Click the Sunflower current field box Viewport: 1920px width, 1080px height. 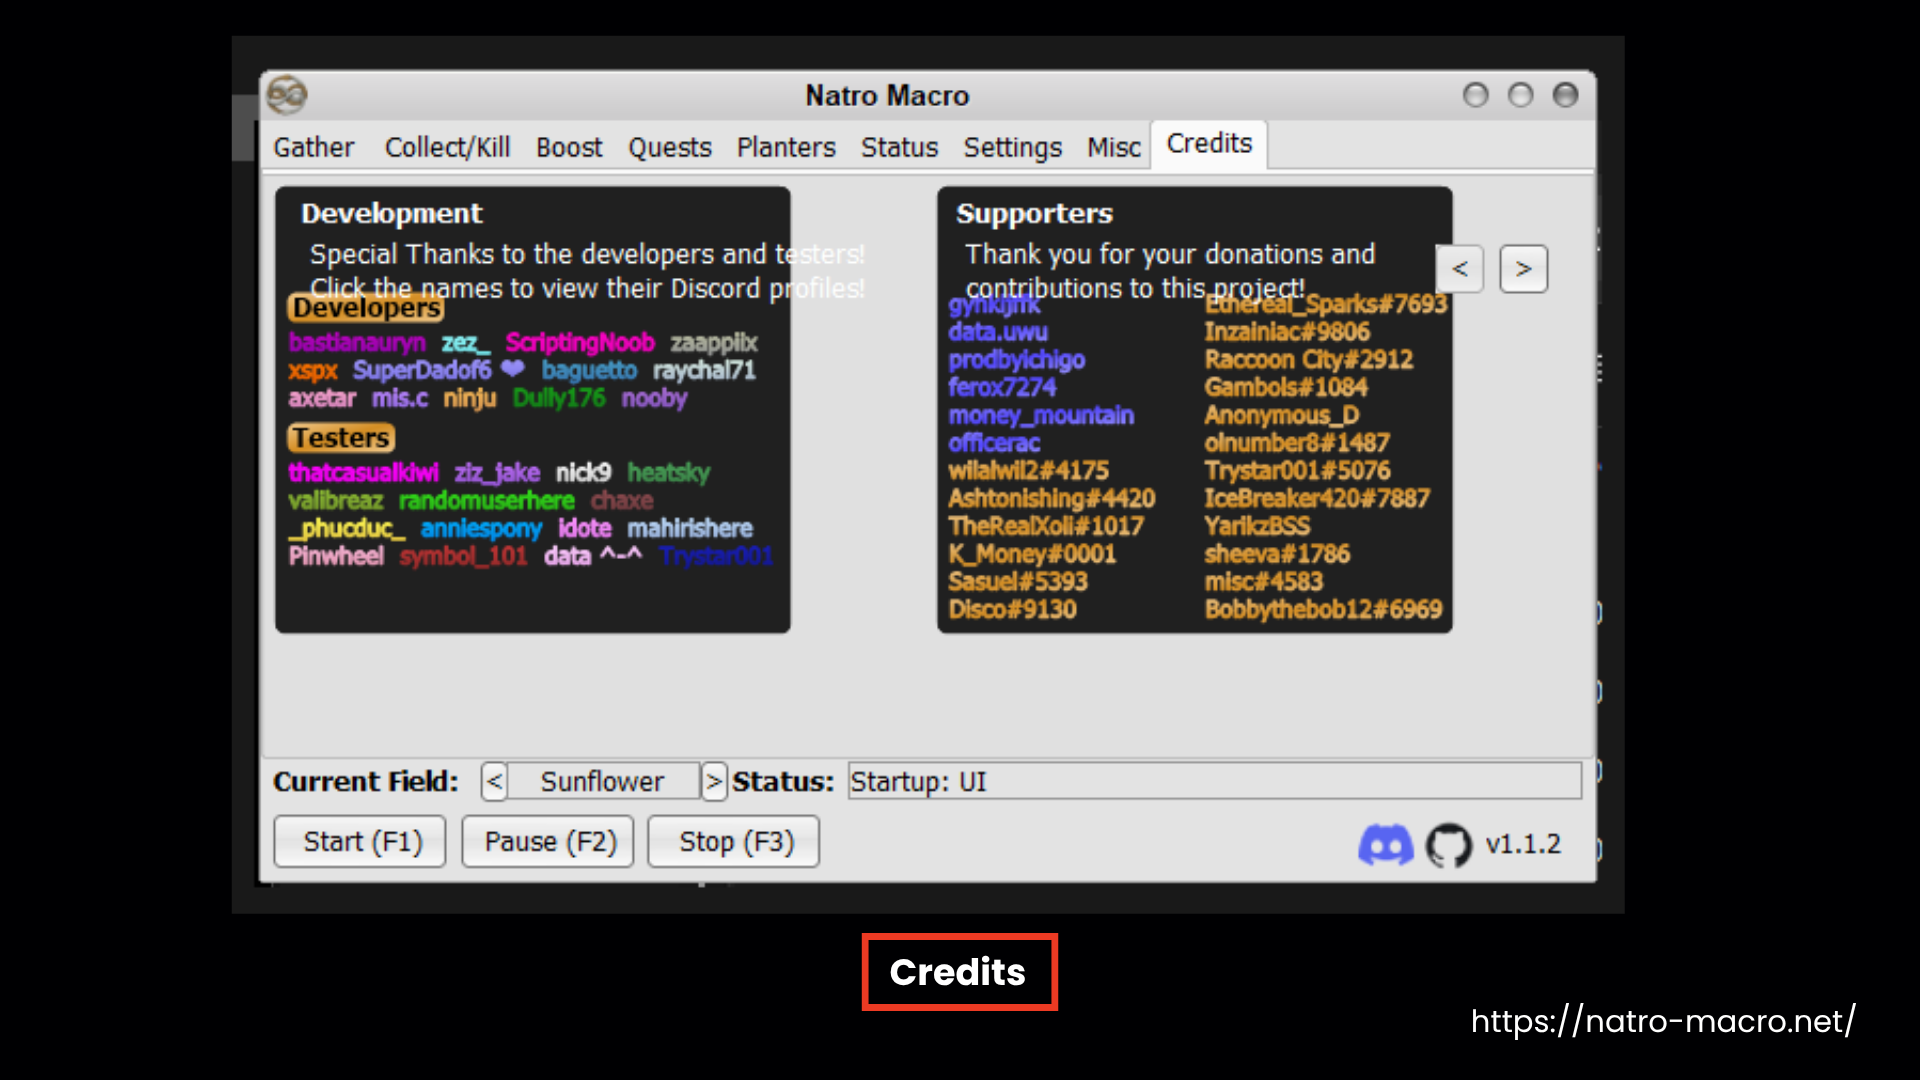click(603, 781)
